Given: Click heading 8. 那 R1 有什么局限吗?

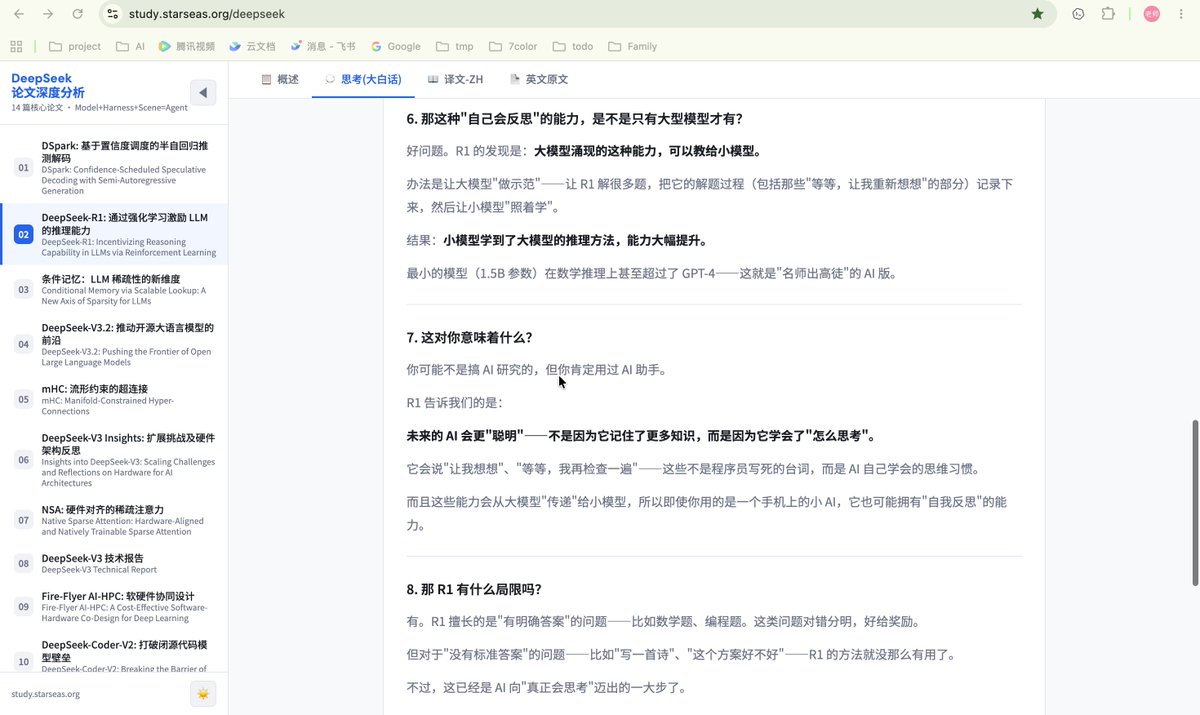Looking at the screenshot, I should (474, 589).
